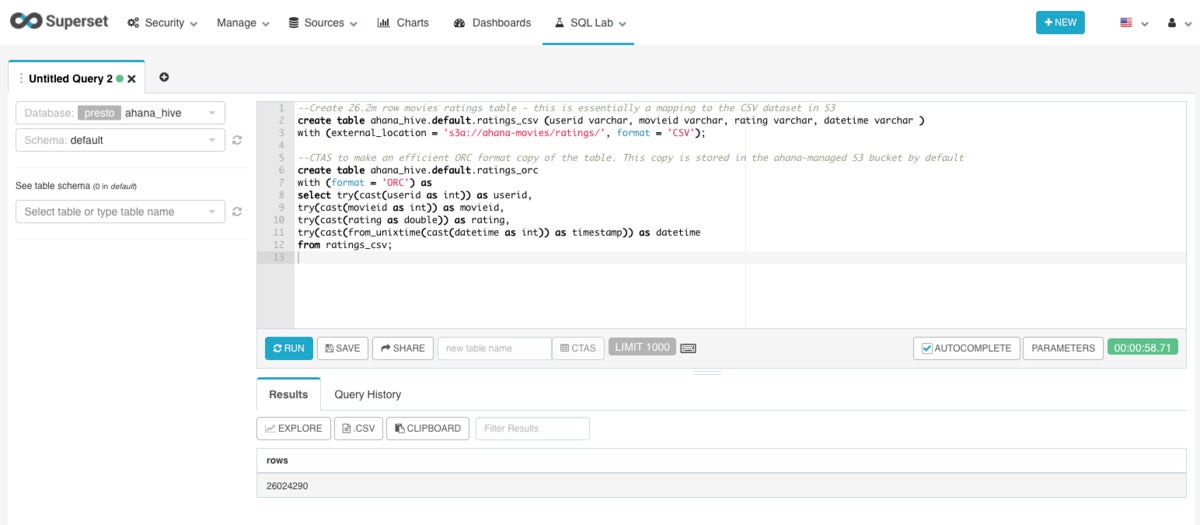Viewport: 1200px width, 525px height.
Task: Copy results to CLIPBOARD
Action: tap(427, 428)
